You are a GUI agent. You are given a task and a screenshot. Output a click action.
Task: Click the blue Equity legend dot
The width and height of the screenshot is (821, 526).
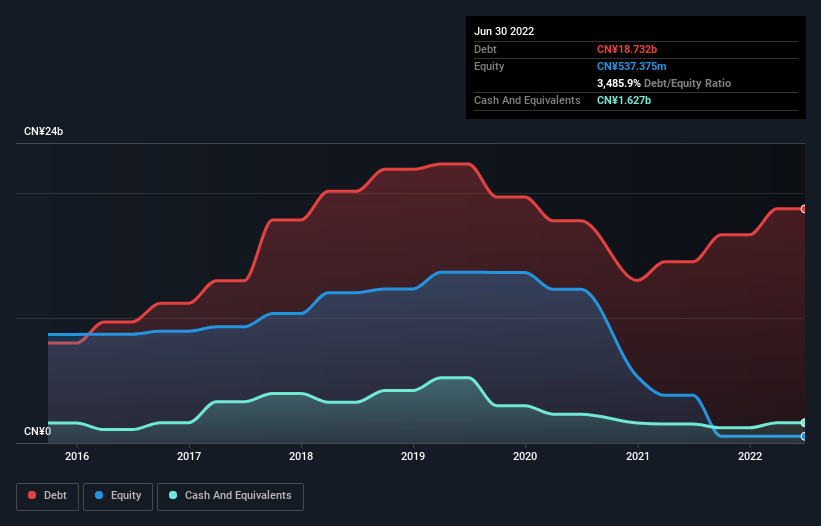pyautogui.click(x=99, y=495)
